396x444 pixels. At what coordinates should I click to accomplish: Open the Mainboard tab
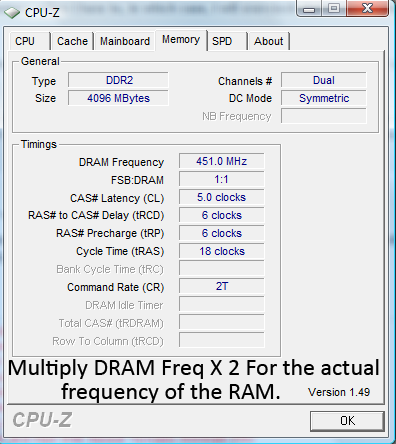(125, 41)
